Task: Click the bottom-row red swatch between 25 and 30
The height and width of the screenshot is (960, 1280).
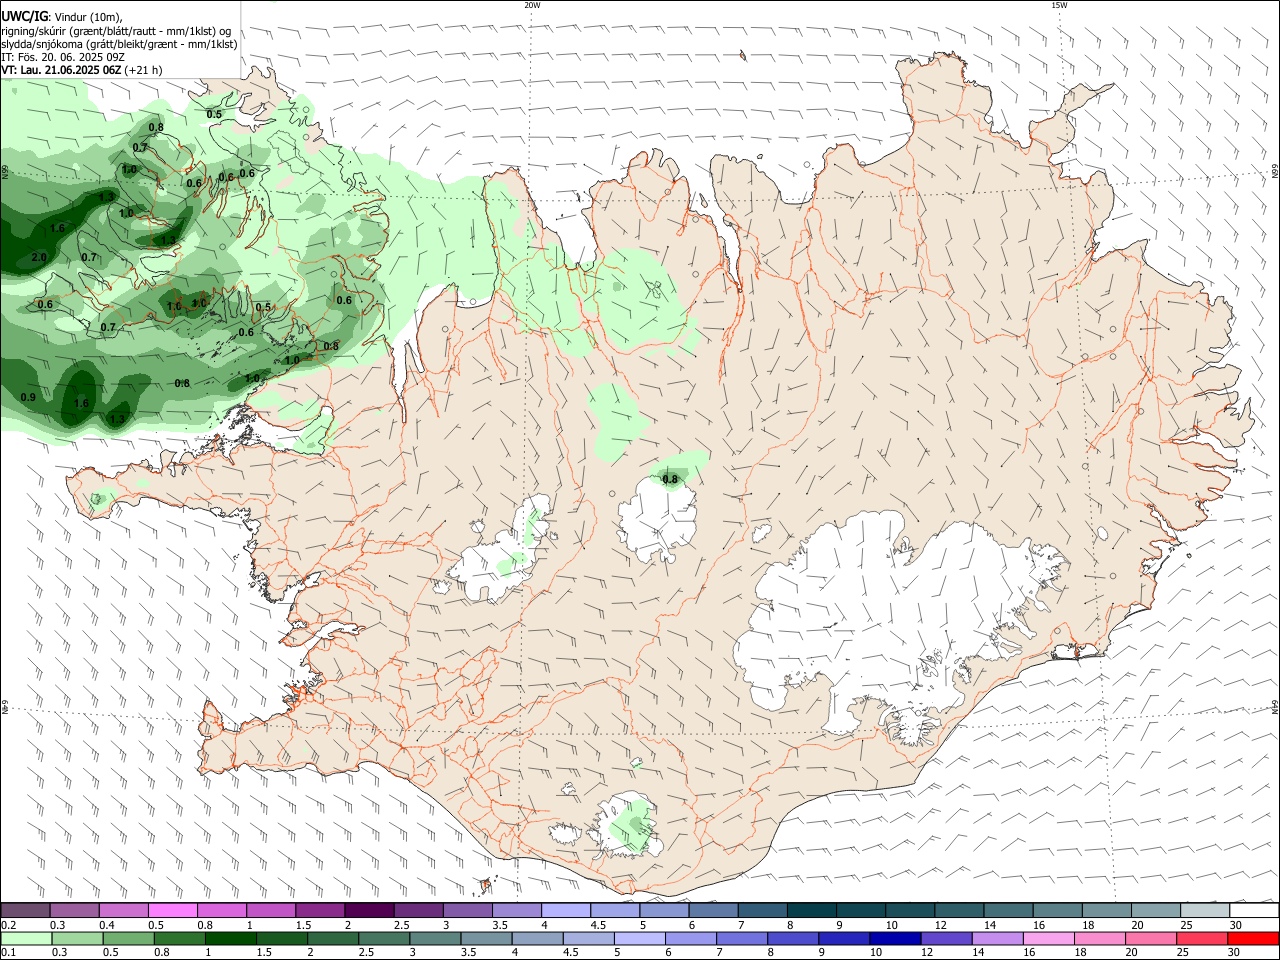Action: tap(1202, 939)
